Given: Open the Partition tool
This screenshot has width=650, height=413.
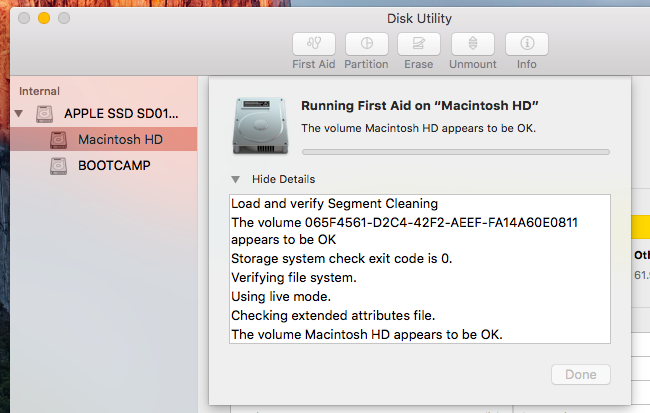Looking at the screenshot, I should pos(366,44).
